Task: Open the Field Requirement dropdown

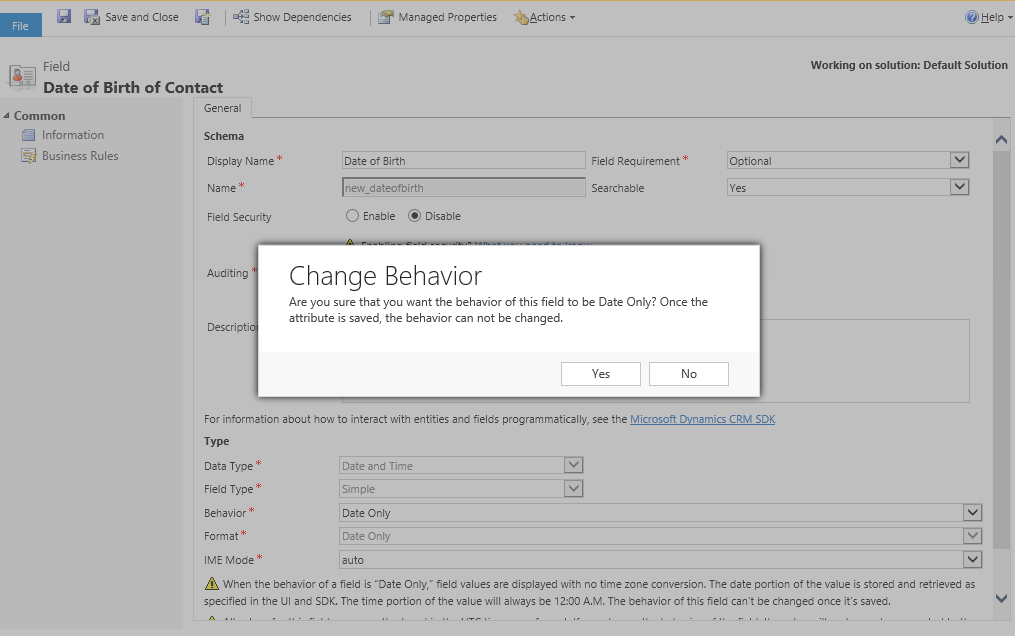Action: (x=959, y=160)
